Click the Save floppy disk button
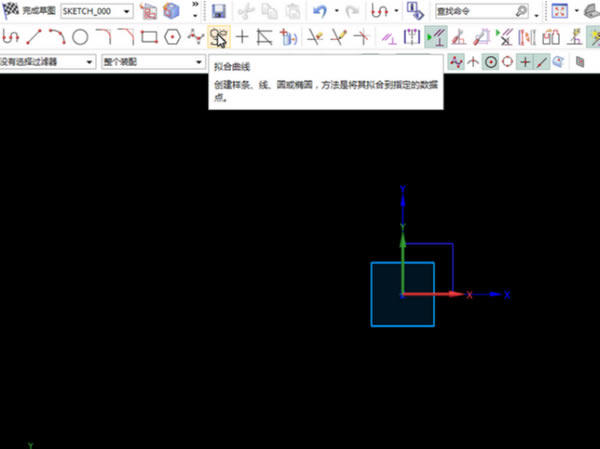Image resolution: width=600 pixels, height=449 pixels. 218,11
